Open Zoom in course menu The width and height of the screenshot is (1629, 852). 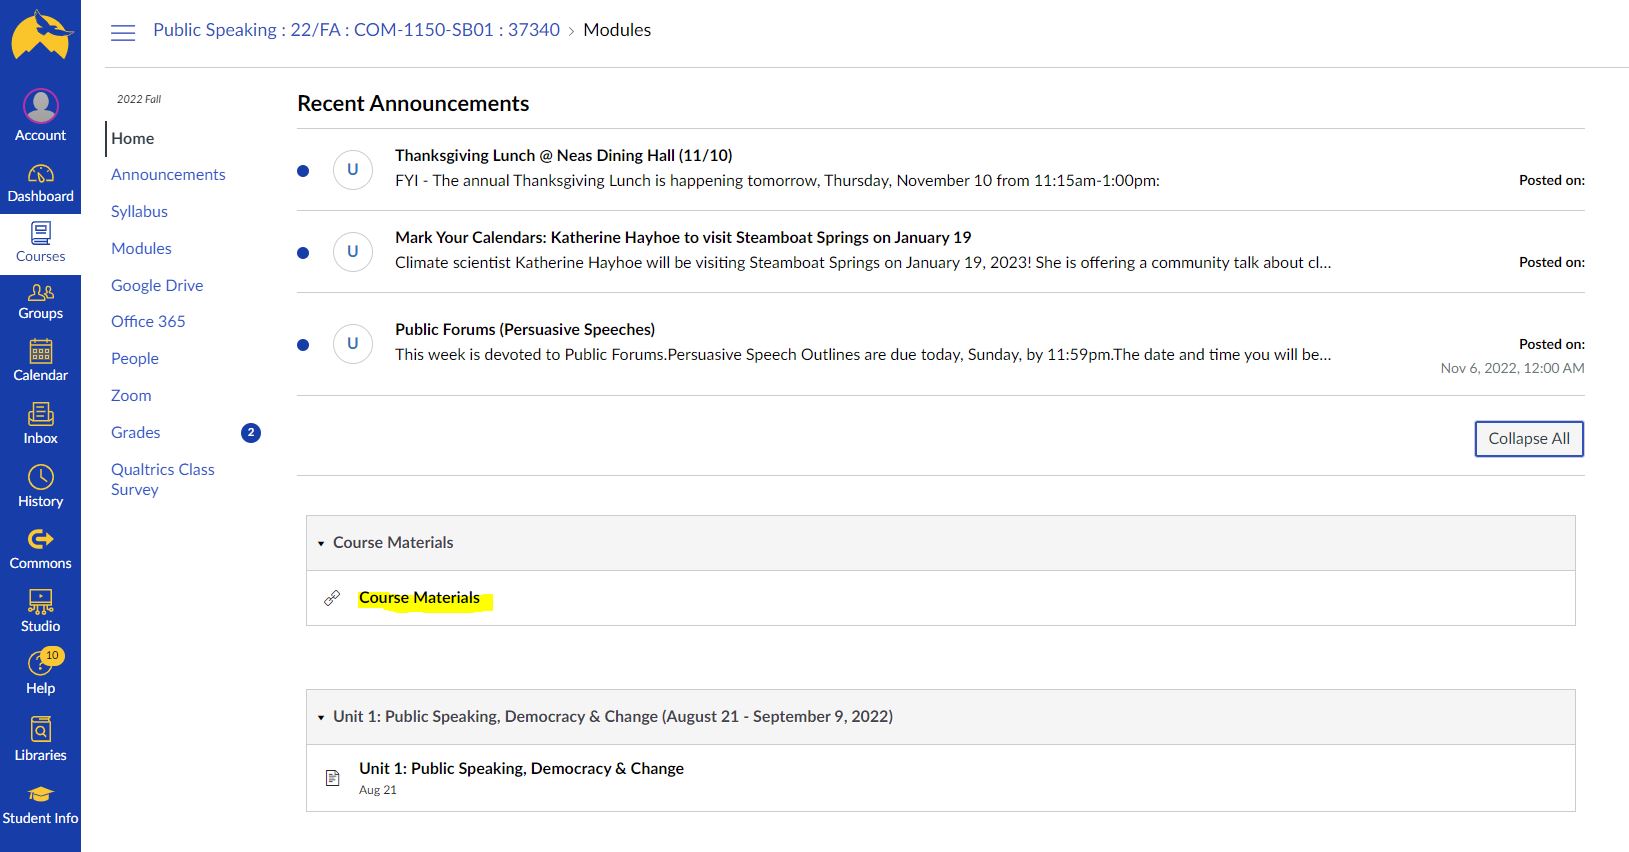(131, 396)
